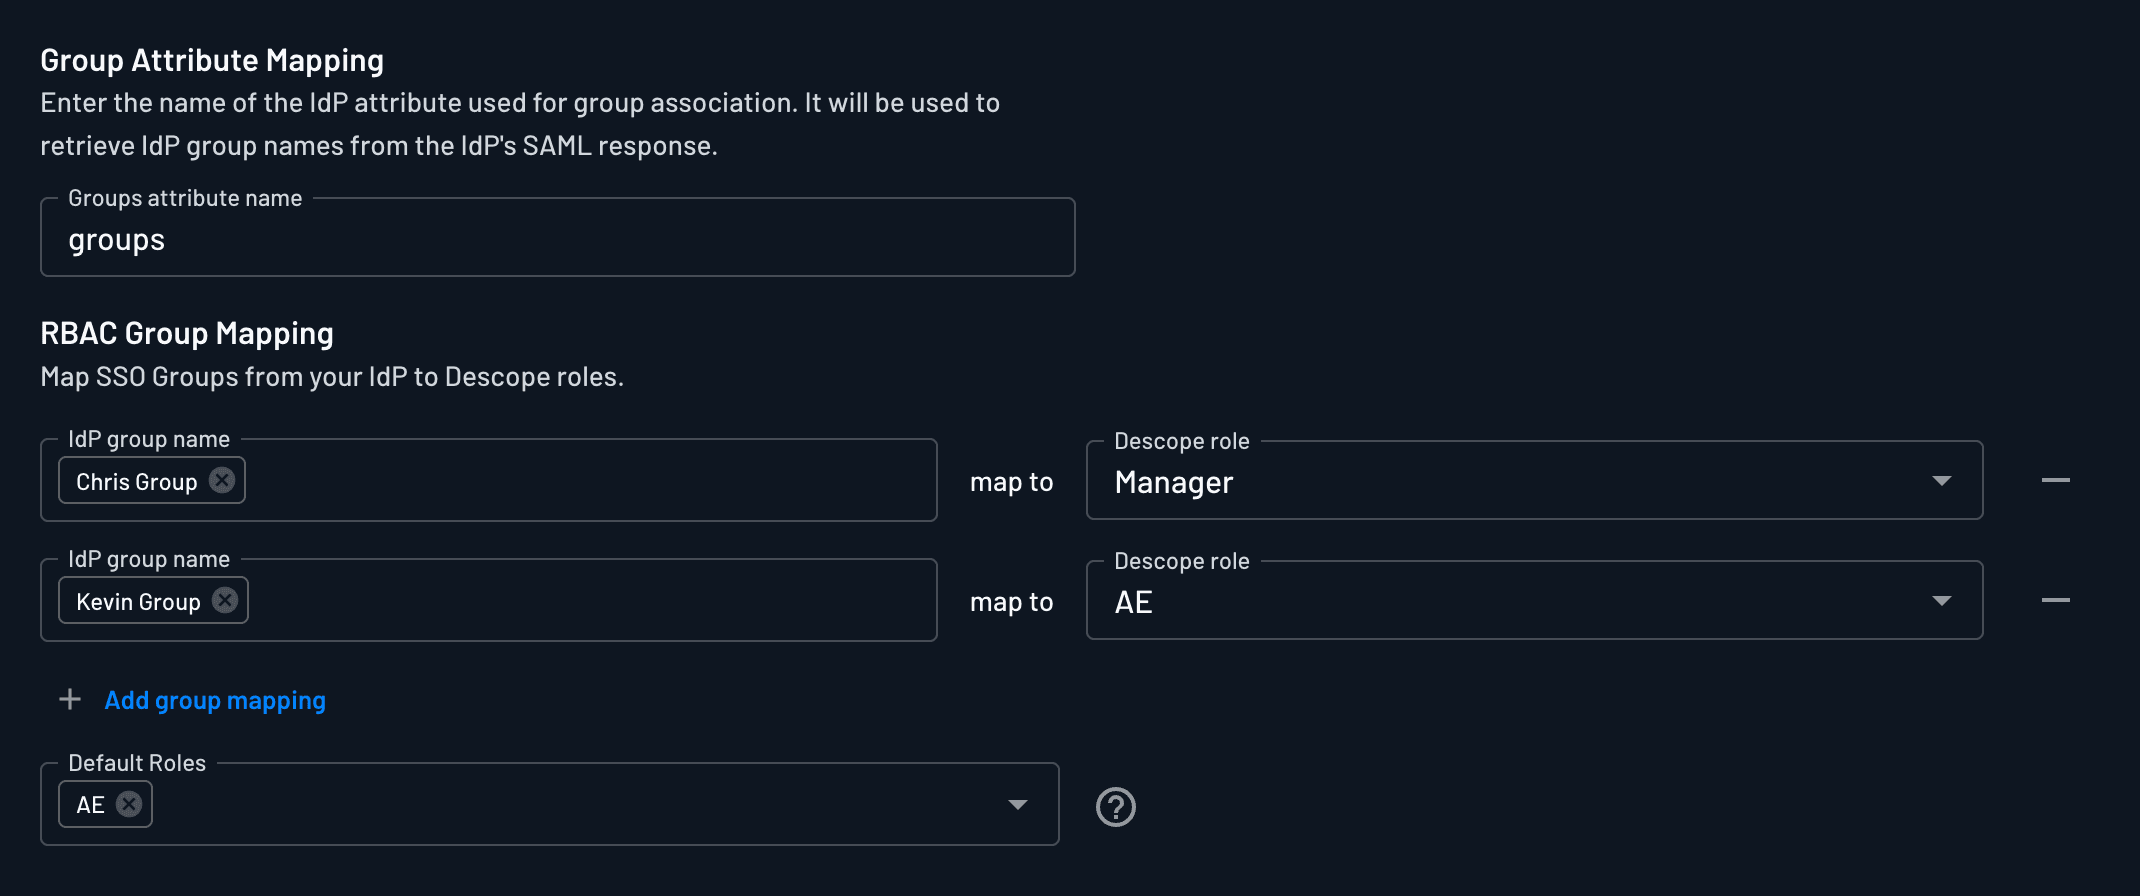Select the groups attribute value text
The image size is (2140, 896).
pos(117,238)
